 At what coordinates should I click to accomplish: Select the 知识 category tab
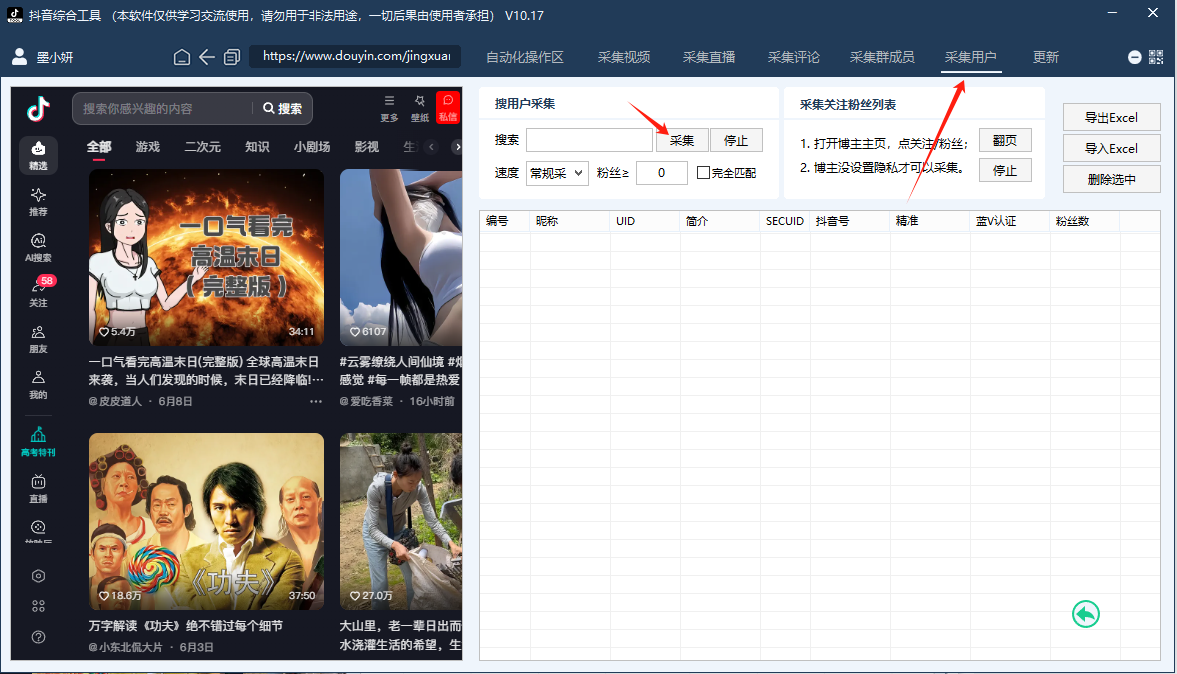pyautogui.click(x=257, y=147)
